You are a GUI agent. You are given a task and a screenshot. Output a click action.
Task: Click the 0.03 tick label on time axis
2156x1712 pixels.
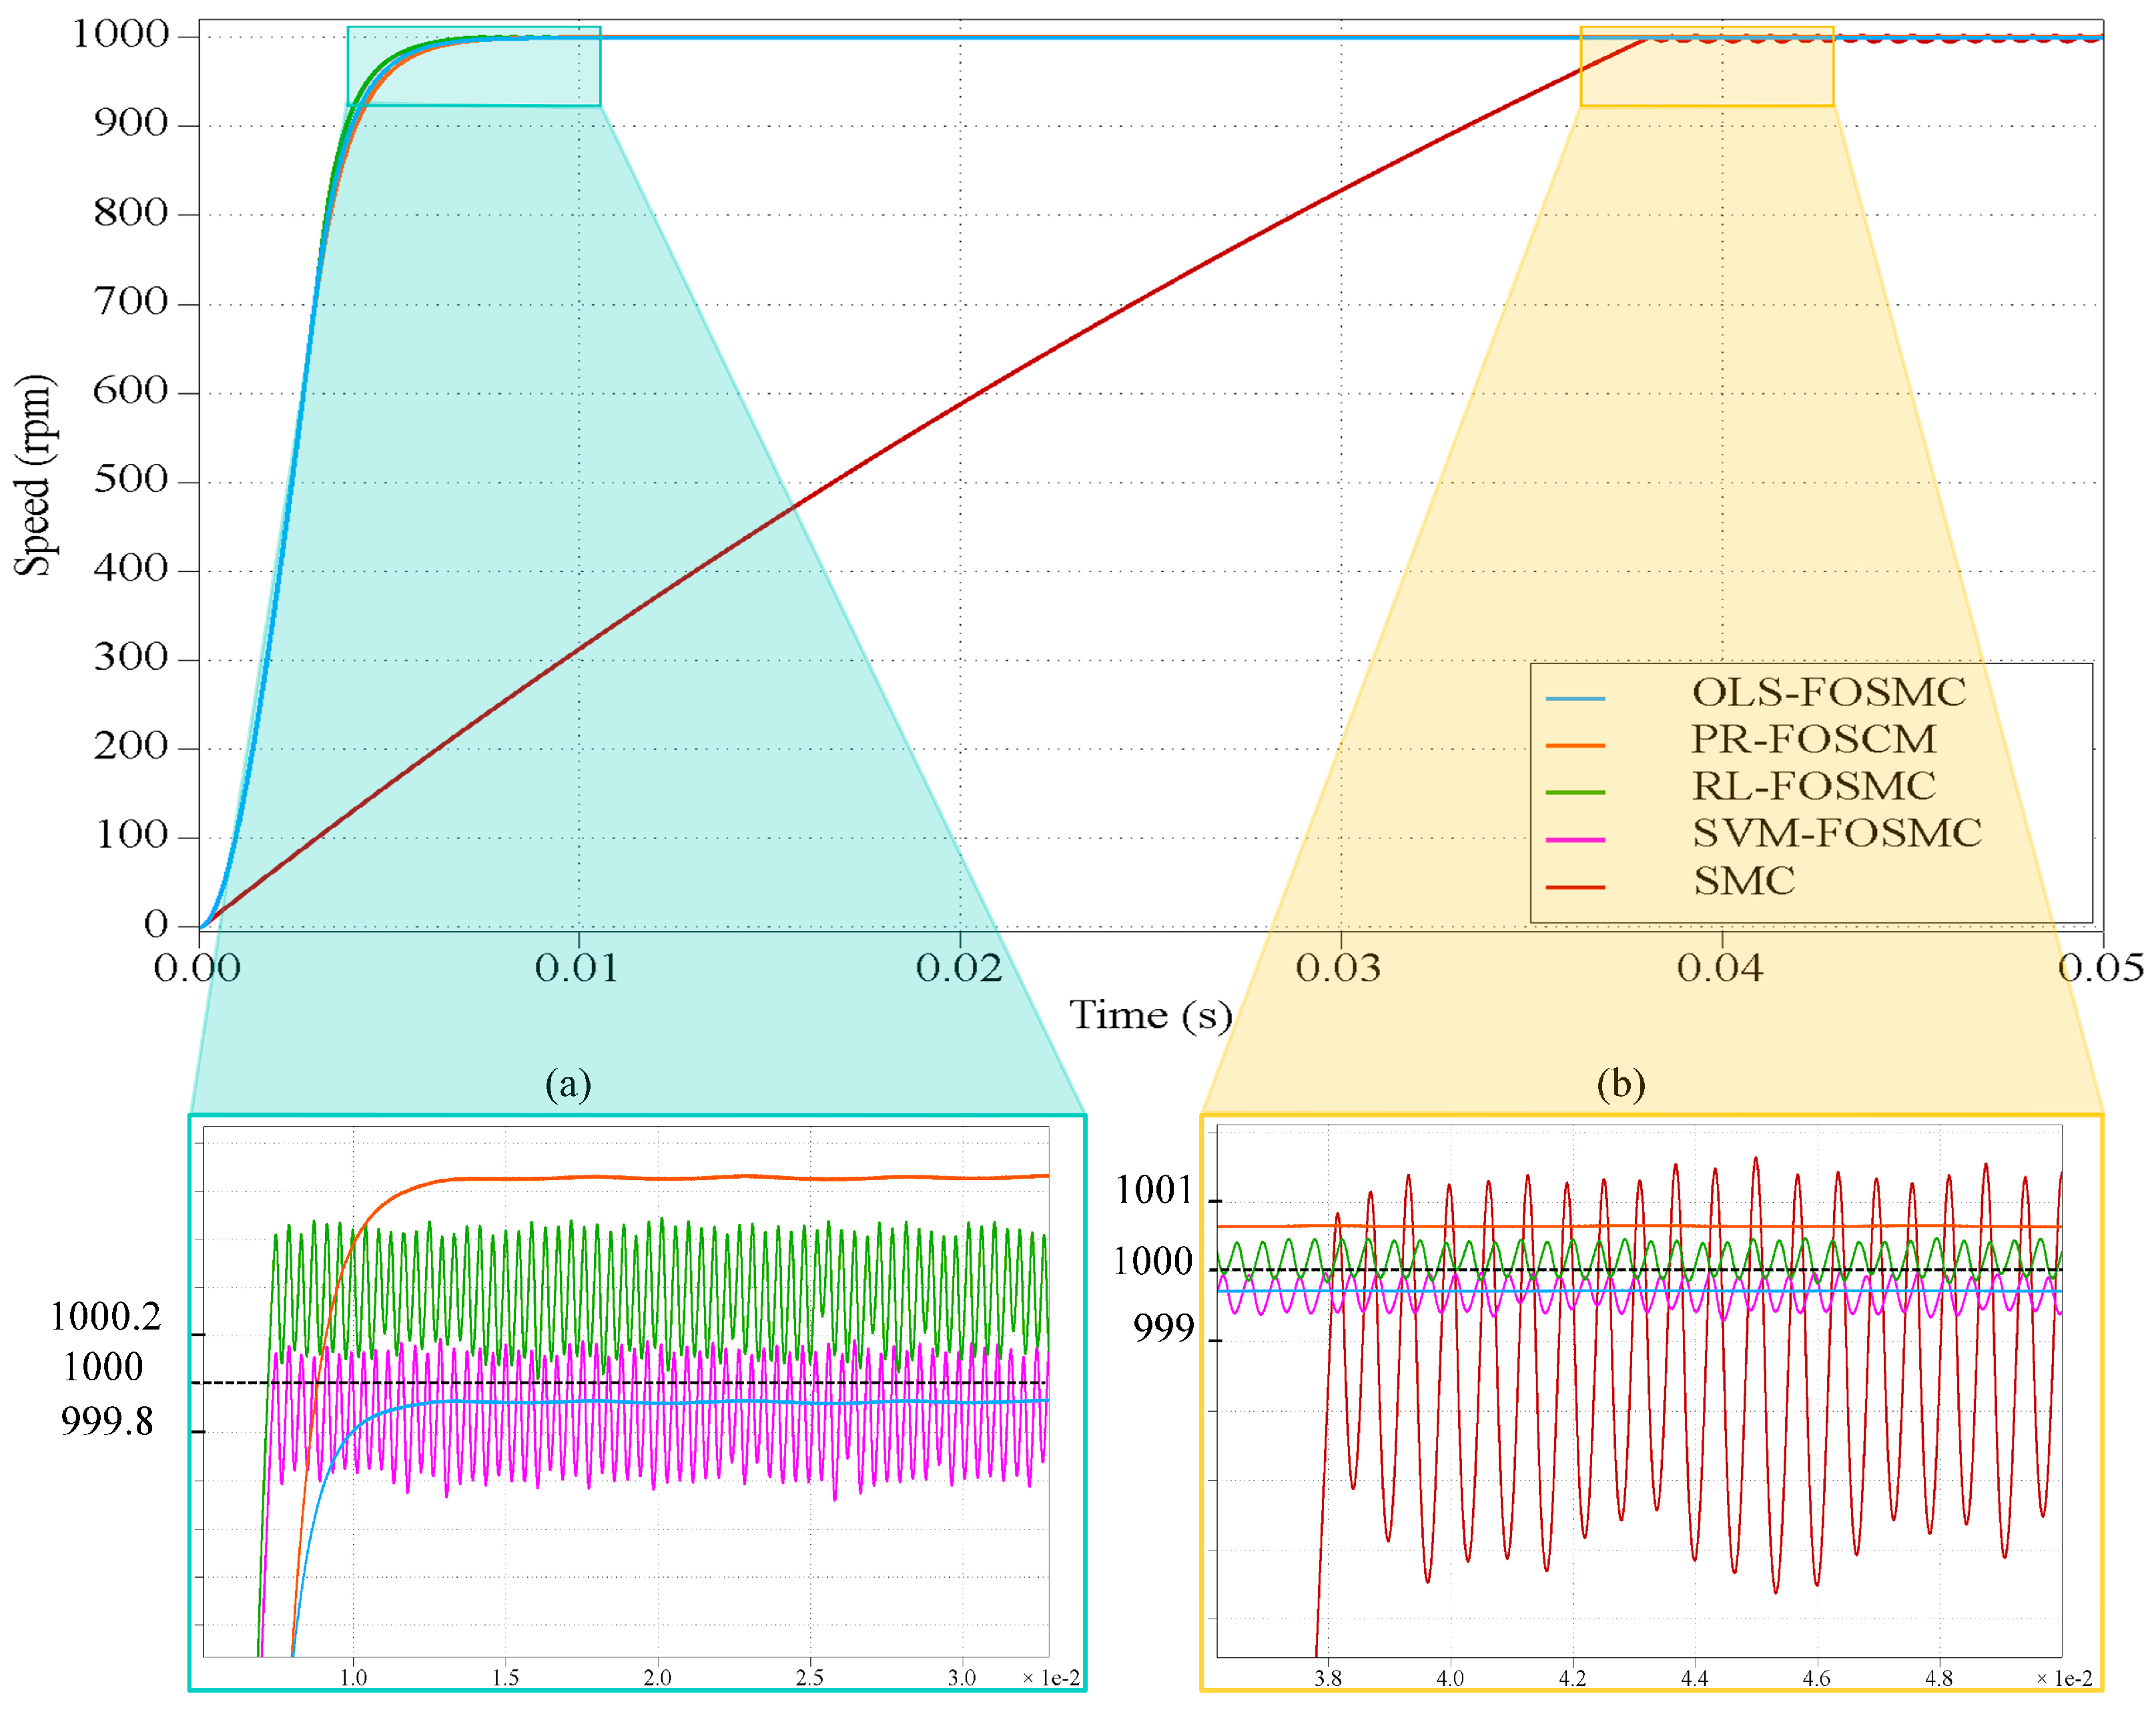[1338, 968]
